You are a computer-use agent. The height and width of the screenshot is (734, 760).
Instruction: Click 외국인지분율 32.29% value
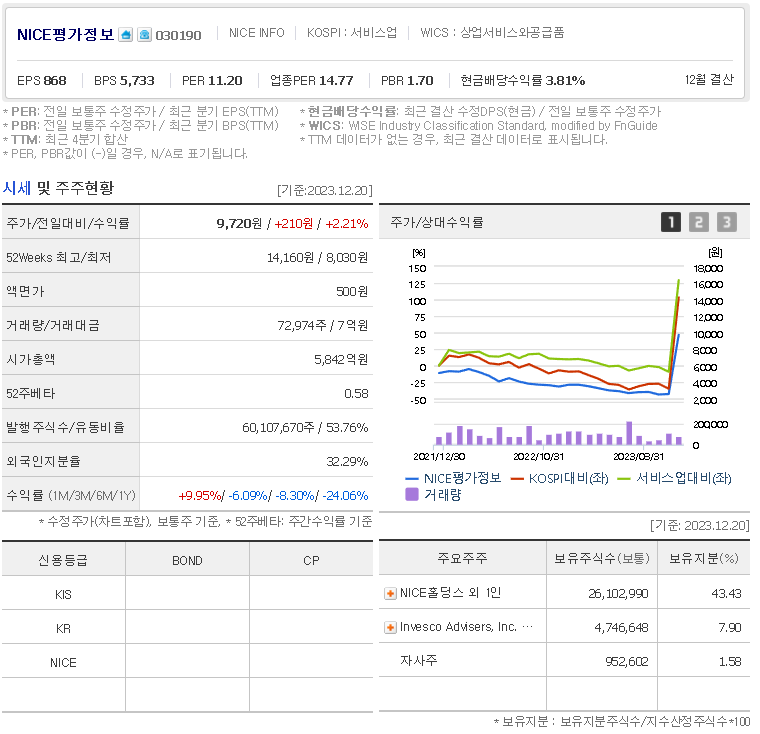click(x=347, y=462)
